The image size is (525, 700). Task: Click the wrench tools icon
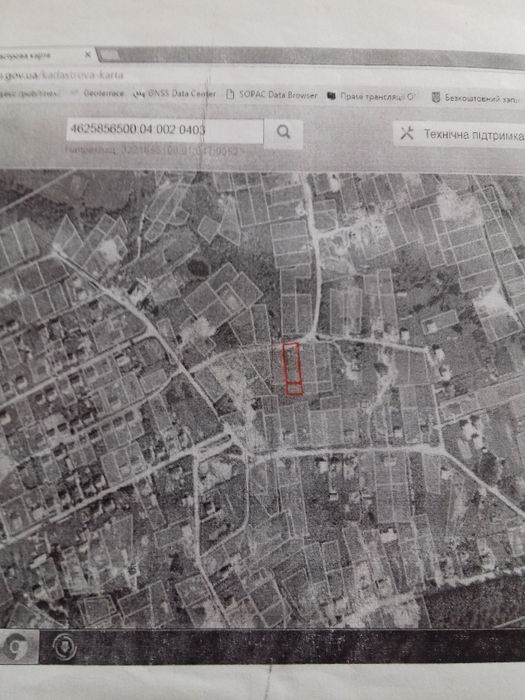pos(407,133)
